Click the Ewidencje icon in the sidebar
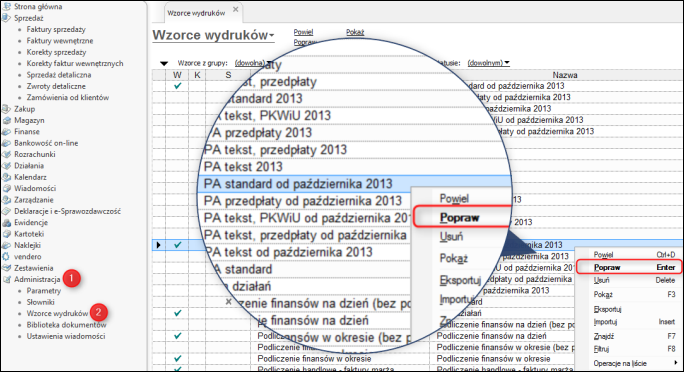The height and width of the screenshot is (372, 684). tap(6, 222)
